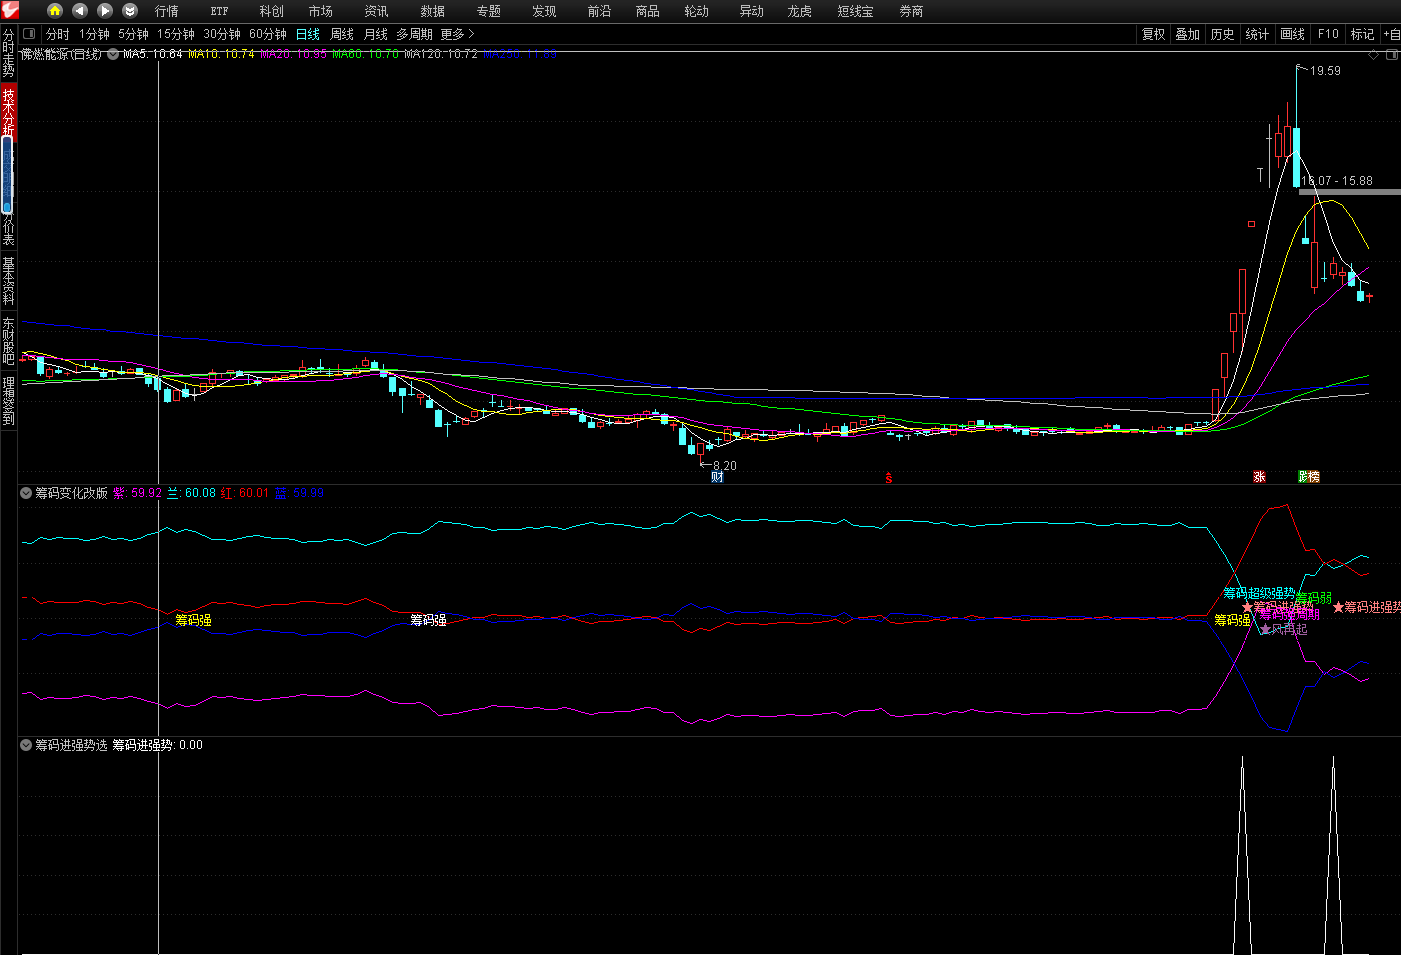This screenshot has width=1401, height=955.
Task: Open the 龙虎 menu
Action: coord(799,11)
